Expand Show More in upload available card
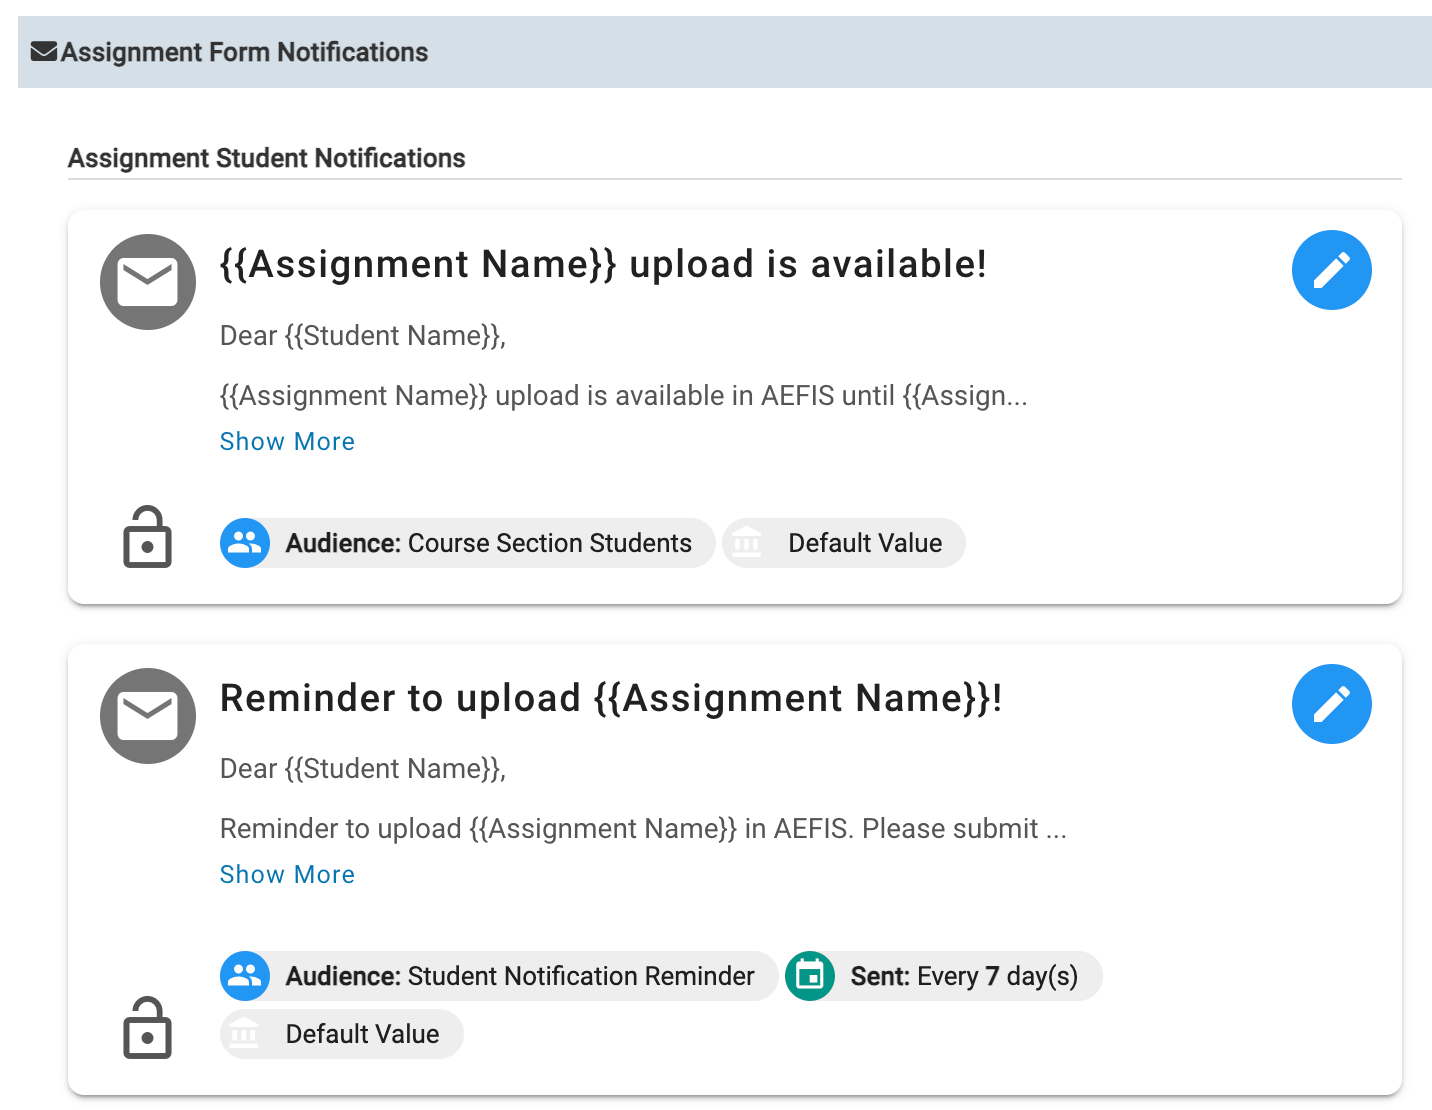1432x1110 pixels. point(287,441)
